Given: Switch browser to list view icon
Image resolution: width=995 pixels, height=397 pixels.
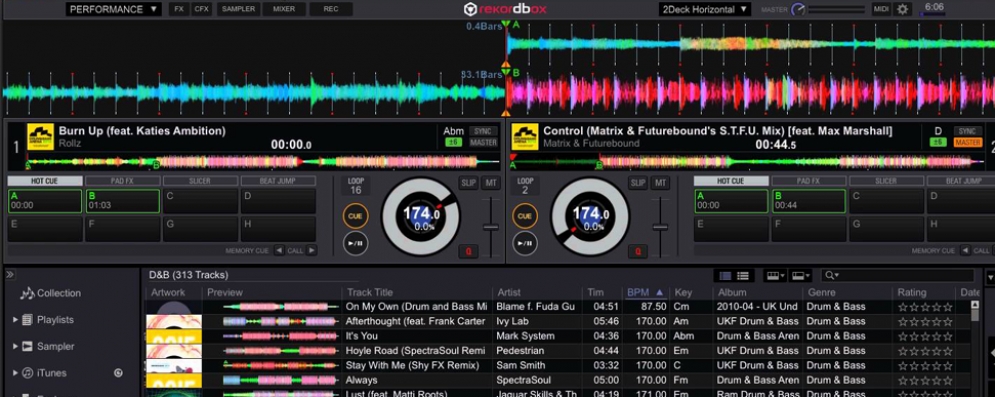Looking at the screenshot, I should (x=742, y=276).
